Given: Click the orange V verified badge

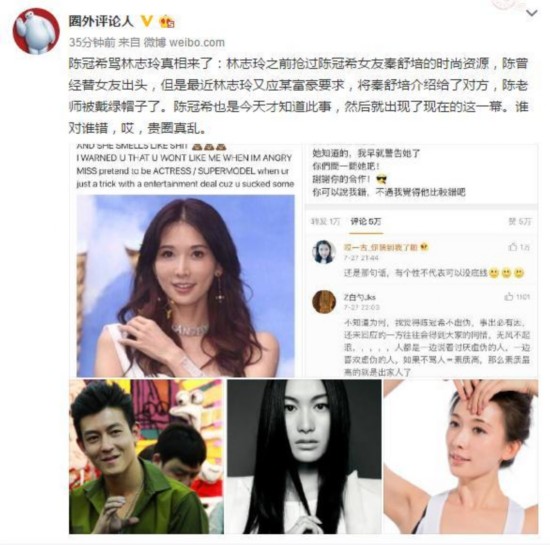Looking at the screenshot, I should coord(147,21).
